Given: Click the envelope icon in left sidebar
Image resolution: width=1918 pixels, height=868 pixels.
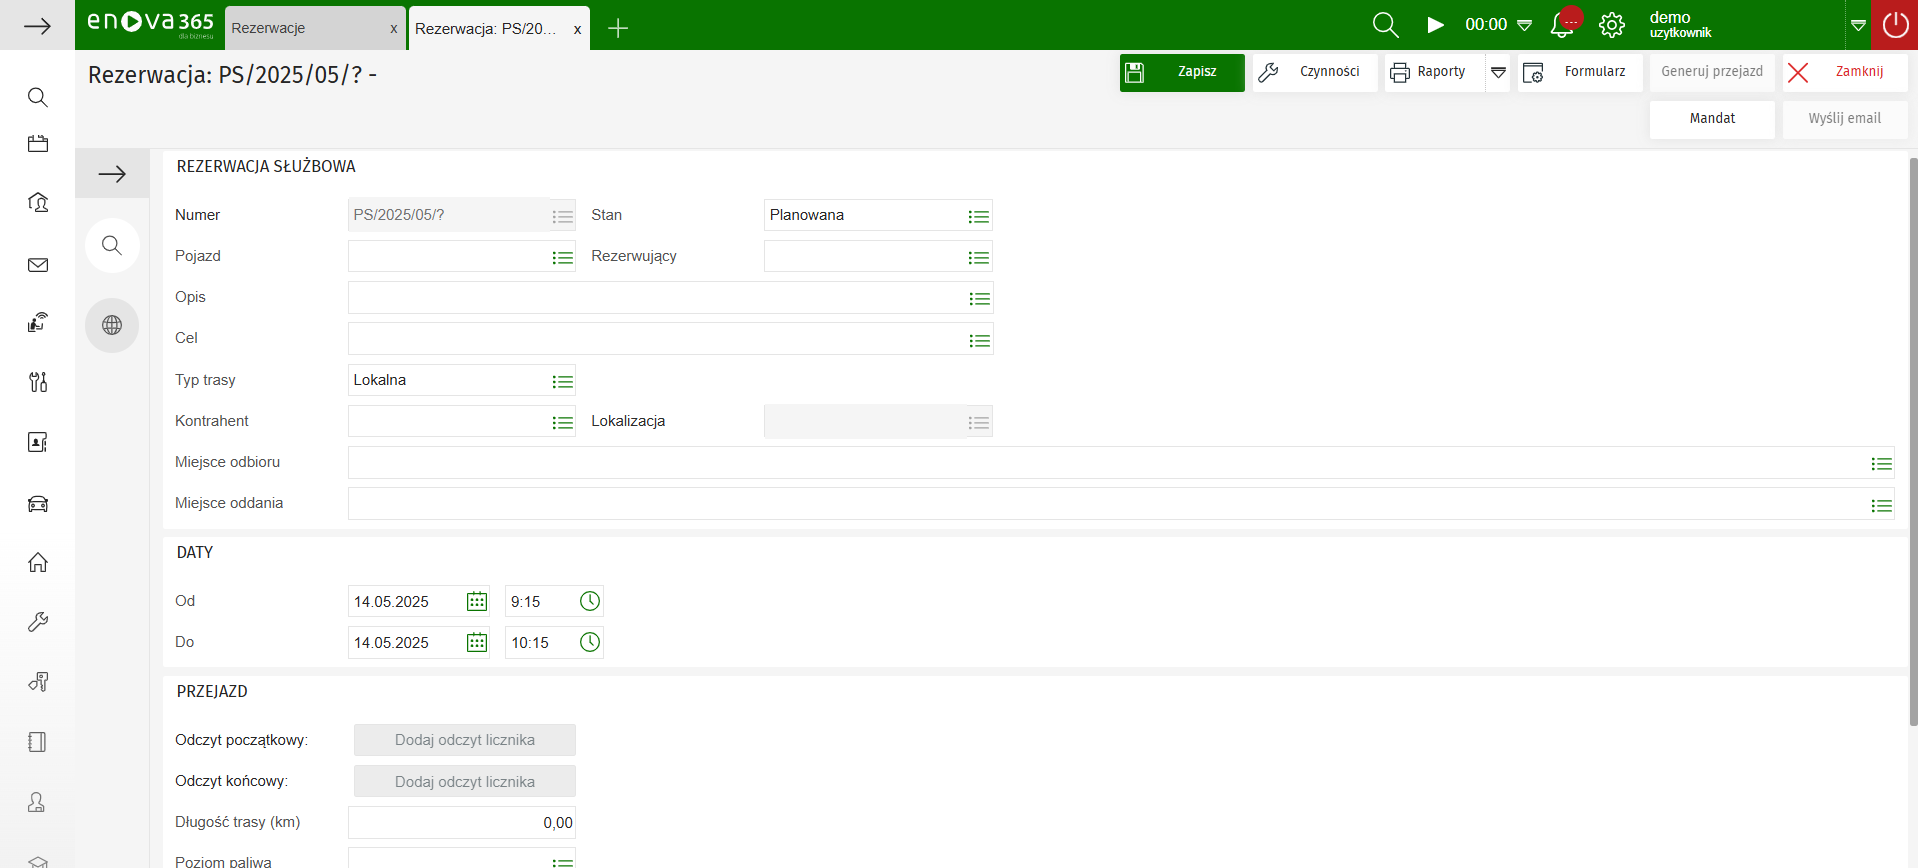Looking at the screenshot, I should [38, 265].
